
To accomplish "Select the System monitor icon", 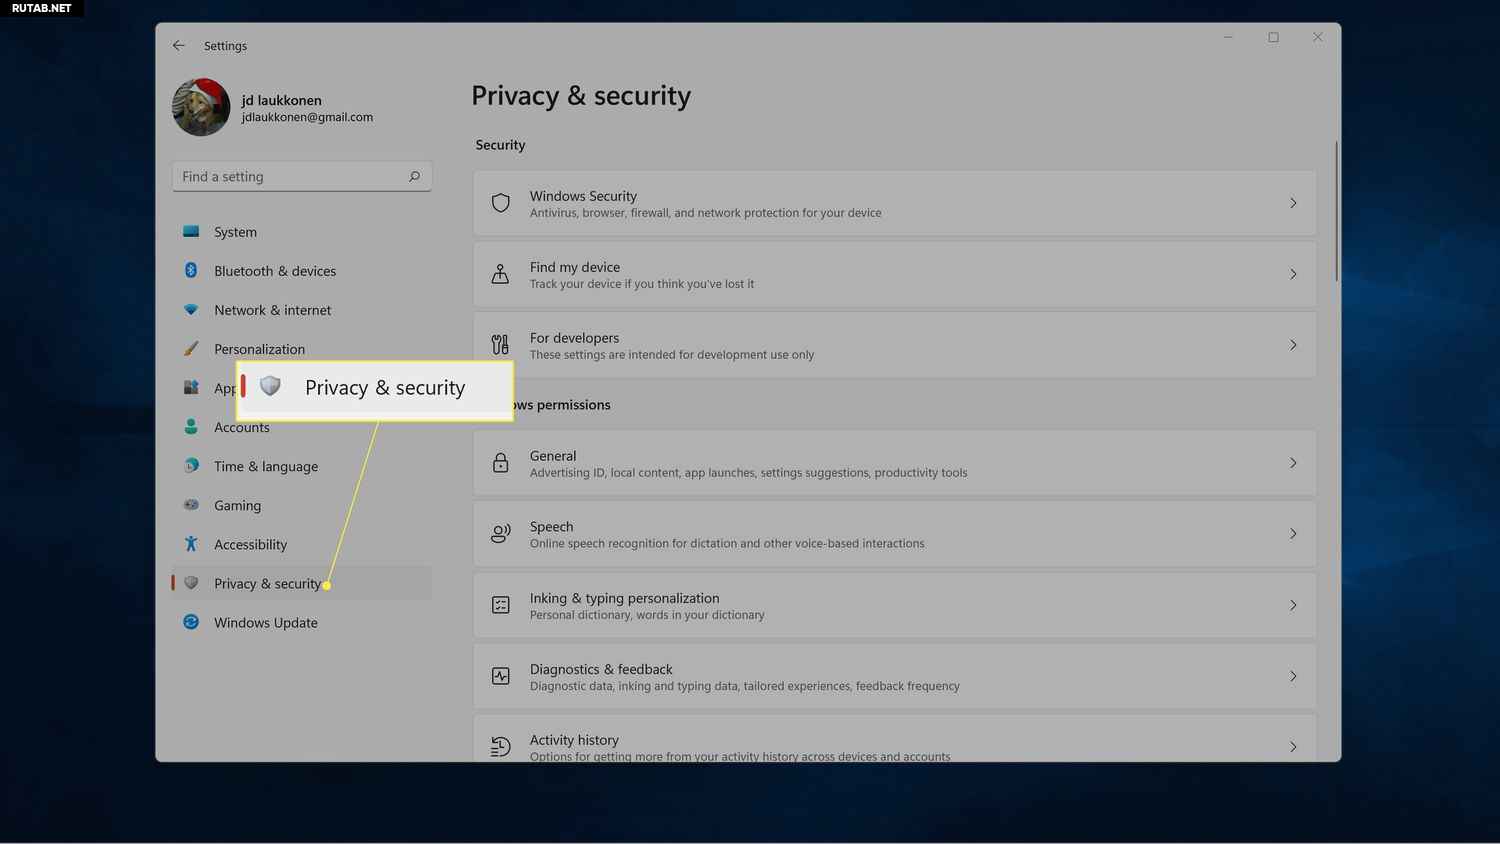I will click(191, 231).
